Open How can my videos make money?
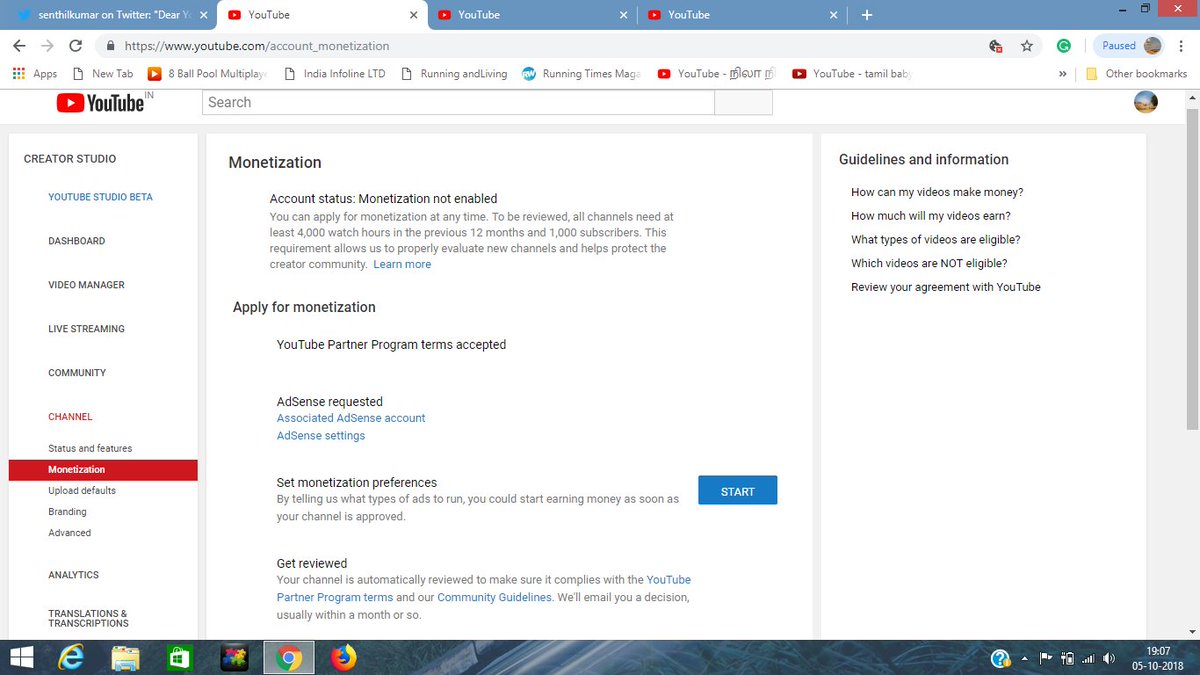1200x675 pixels. [x=937, y=192]
